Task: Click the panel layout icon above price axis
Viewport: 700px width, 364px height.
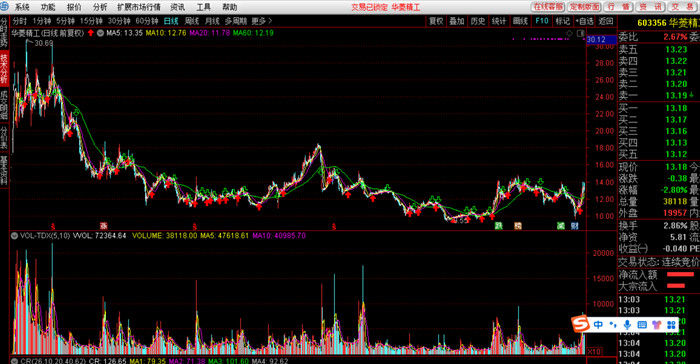Action: (x=580, y=33)
